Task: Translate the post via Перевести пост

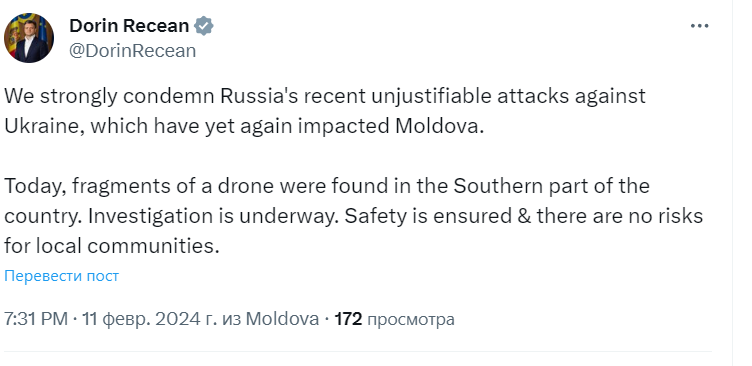Action: tap(61, 276)
